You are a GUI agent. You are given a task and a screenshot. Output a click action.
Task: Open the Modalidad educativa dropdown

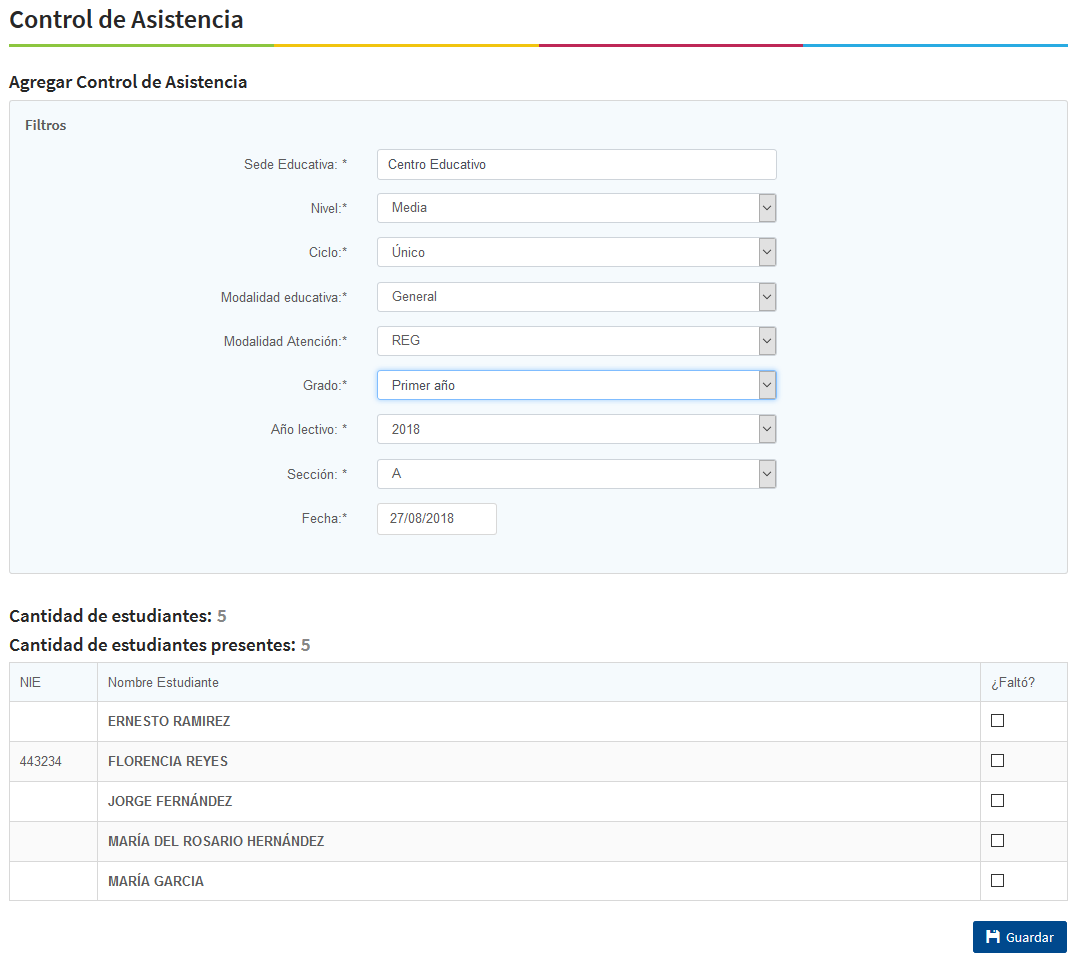(576, 297)
